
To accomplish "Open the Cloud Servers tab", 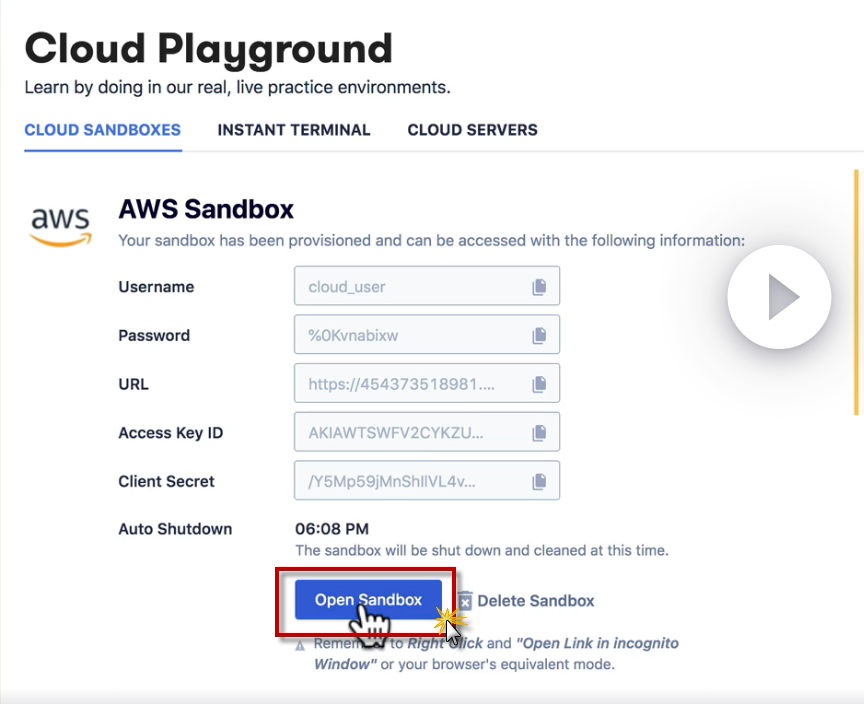I will (472, 130).
